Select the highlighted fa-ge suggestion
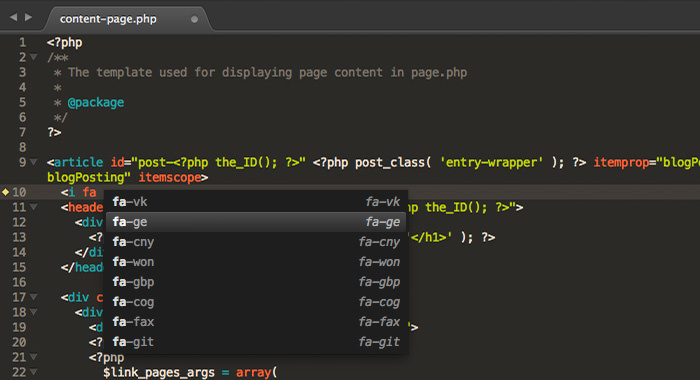The image size is (700, 380). coord(256,222)
